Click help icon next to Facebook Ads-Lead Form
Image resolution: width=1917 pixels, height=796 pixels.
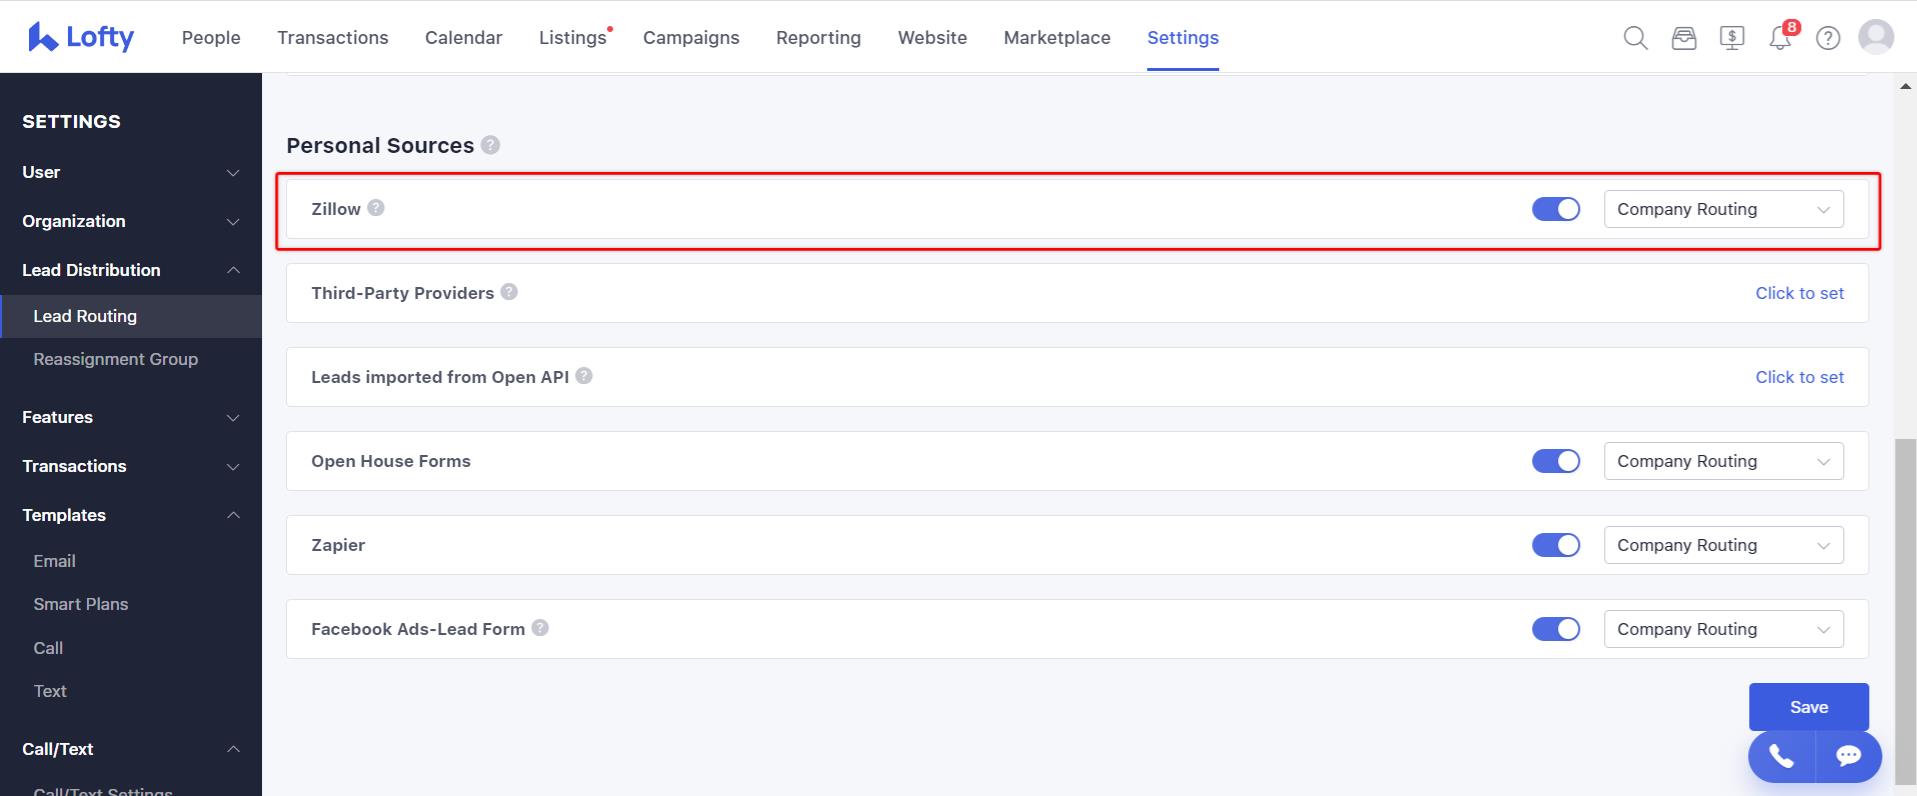(540, 628)
